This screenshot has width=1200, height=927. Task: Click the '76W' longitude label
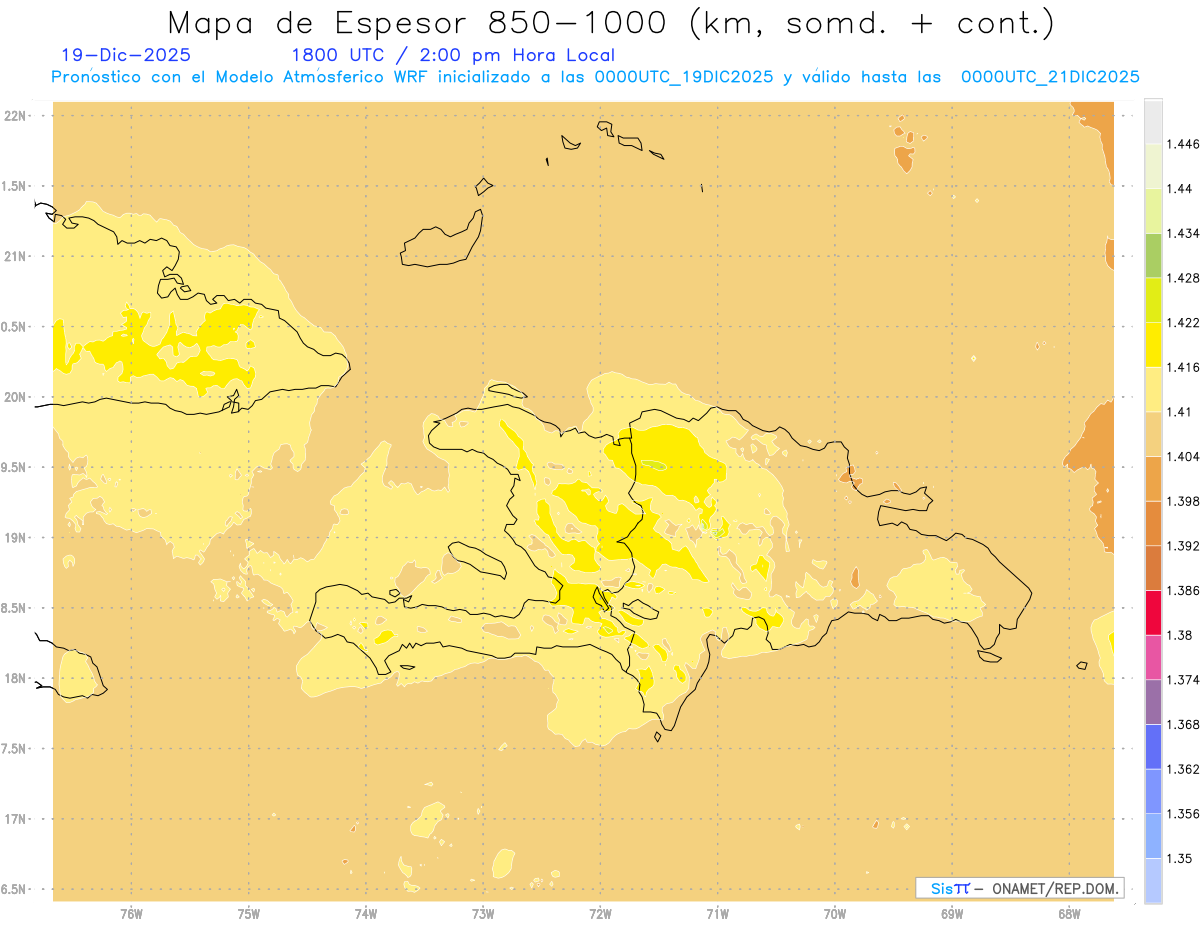pyautogui.click(x=131, y=914)
